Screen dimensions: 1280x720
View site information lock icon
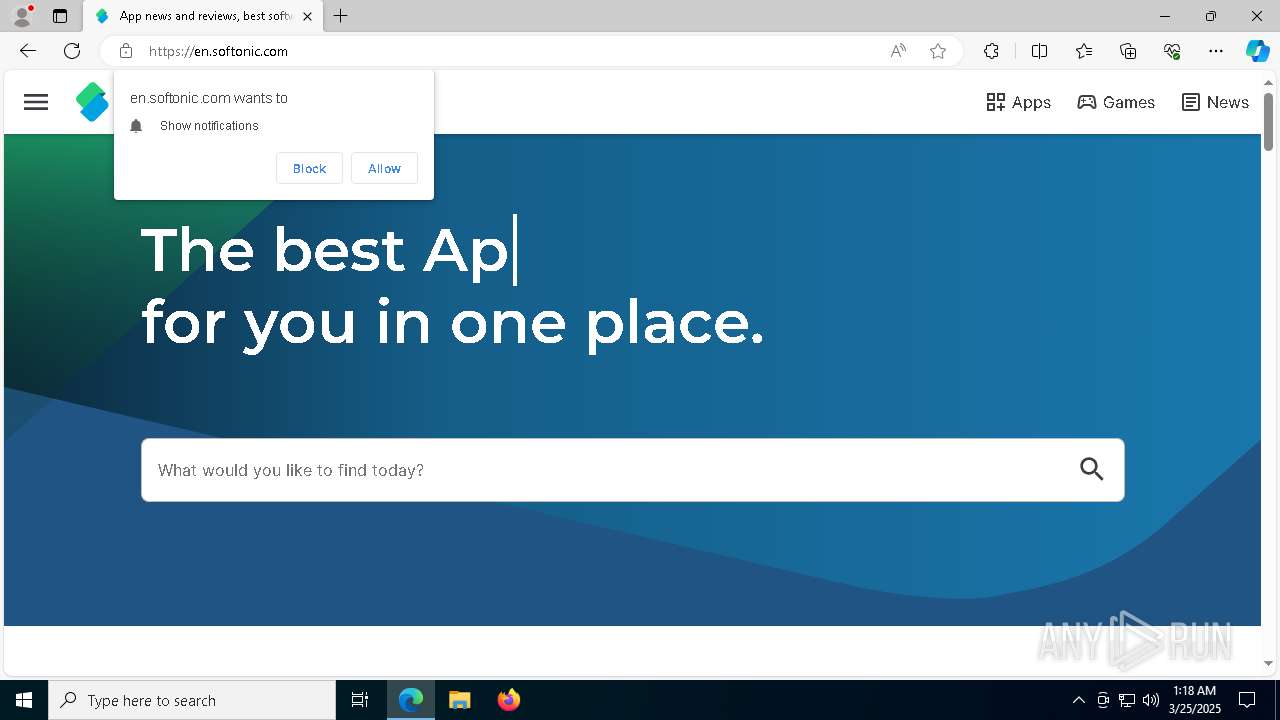click(x=126, y=51)
